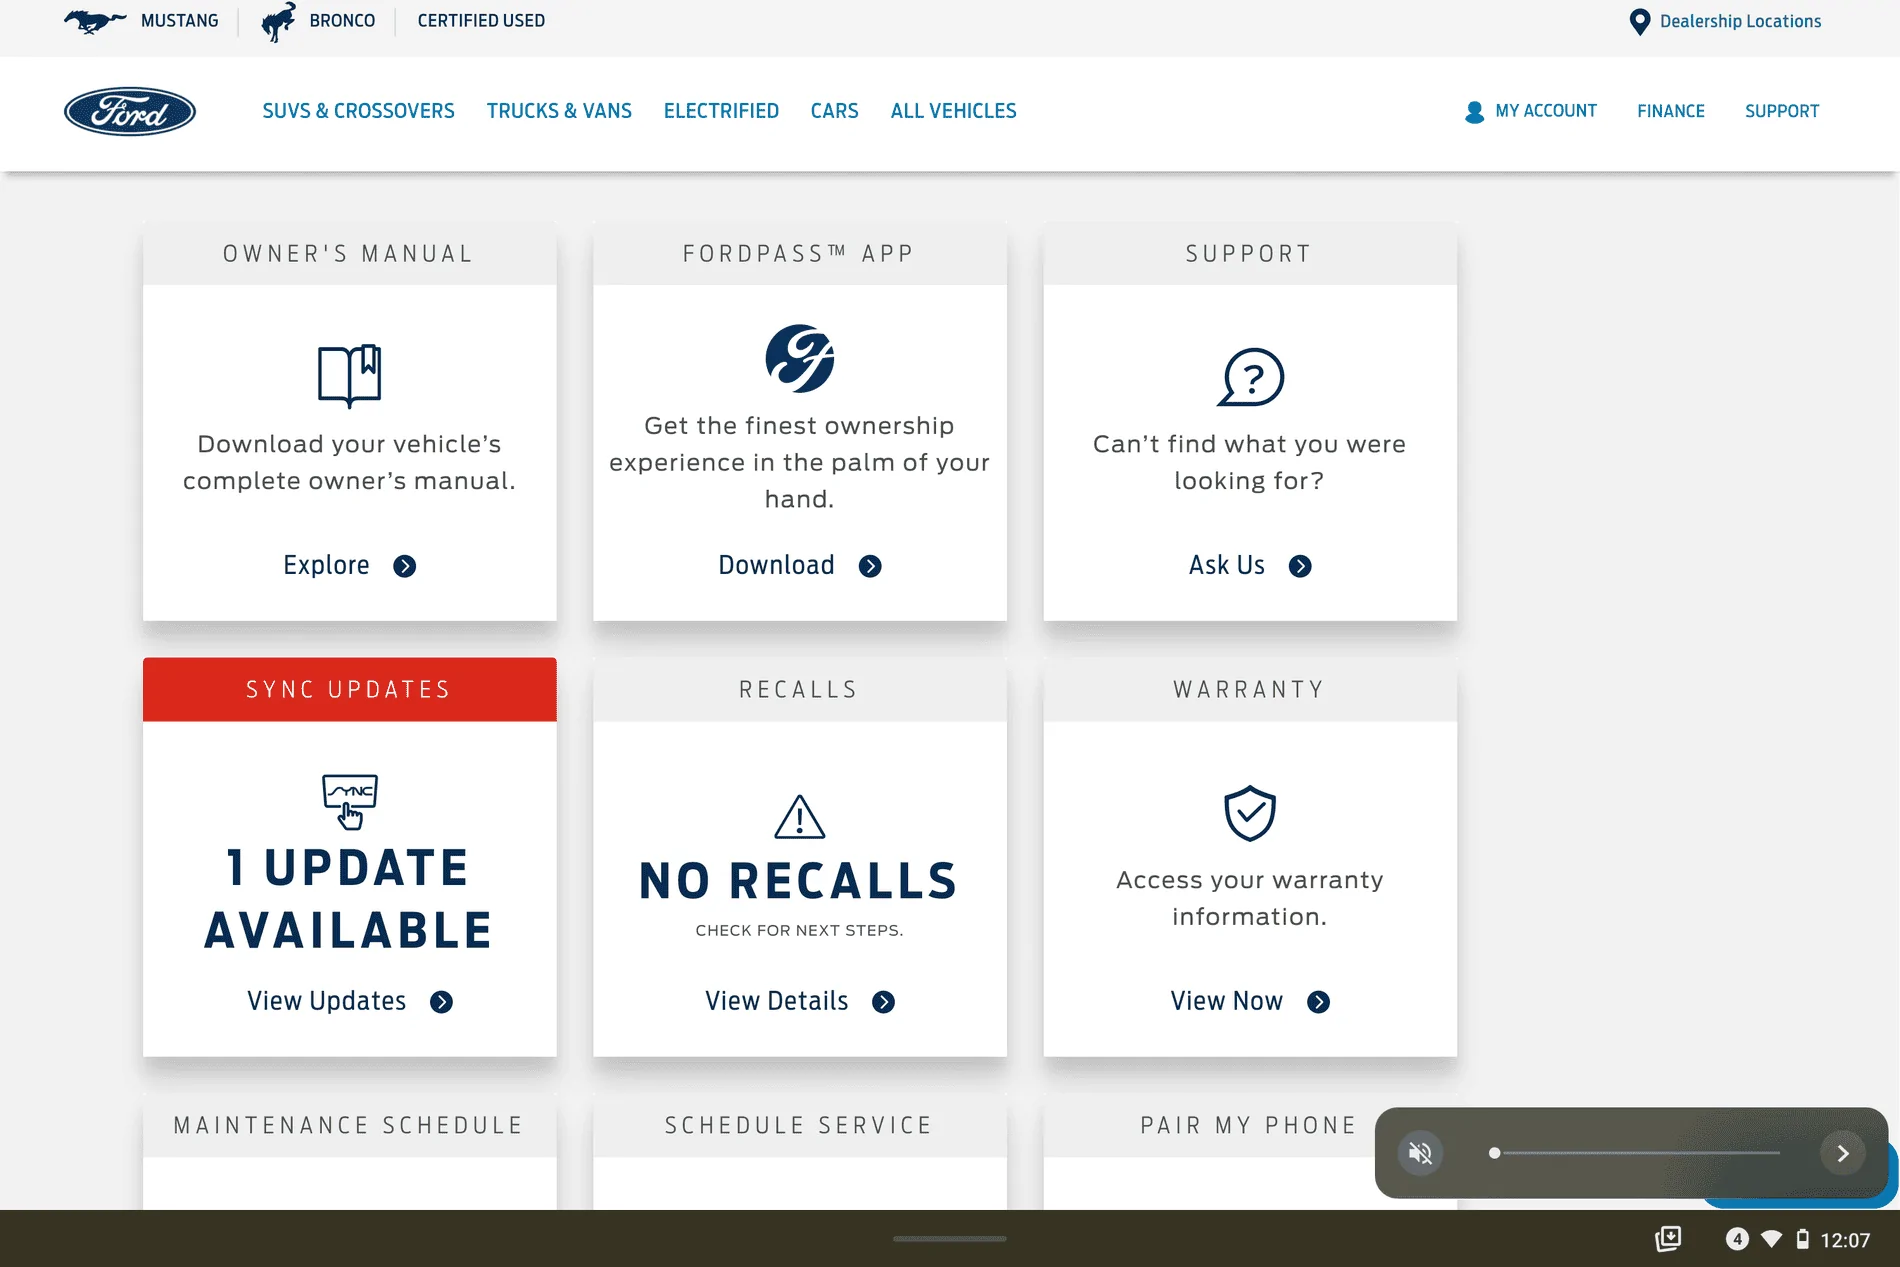Viewport: 1900px width, 1267px height.
Task: Click the arrow next to Ask Us
Action: (x=1300, y=566)
